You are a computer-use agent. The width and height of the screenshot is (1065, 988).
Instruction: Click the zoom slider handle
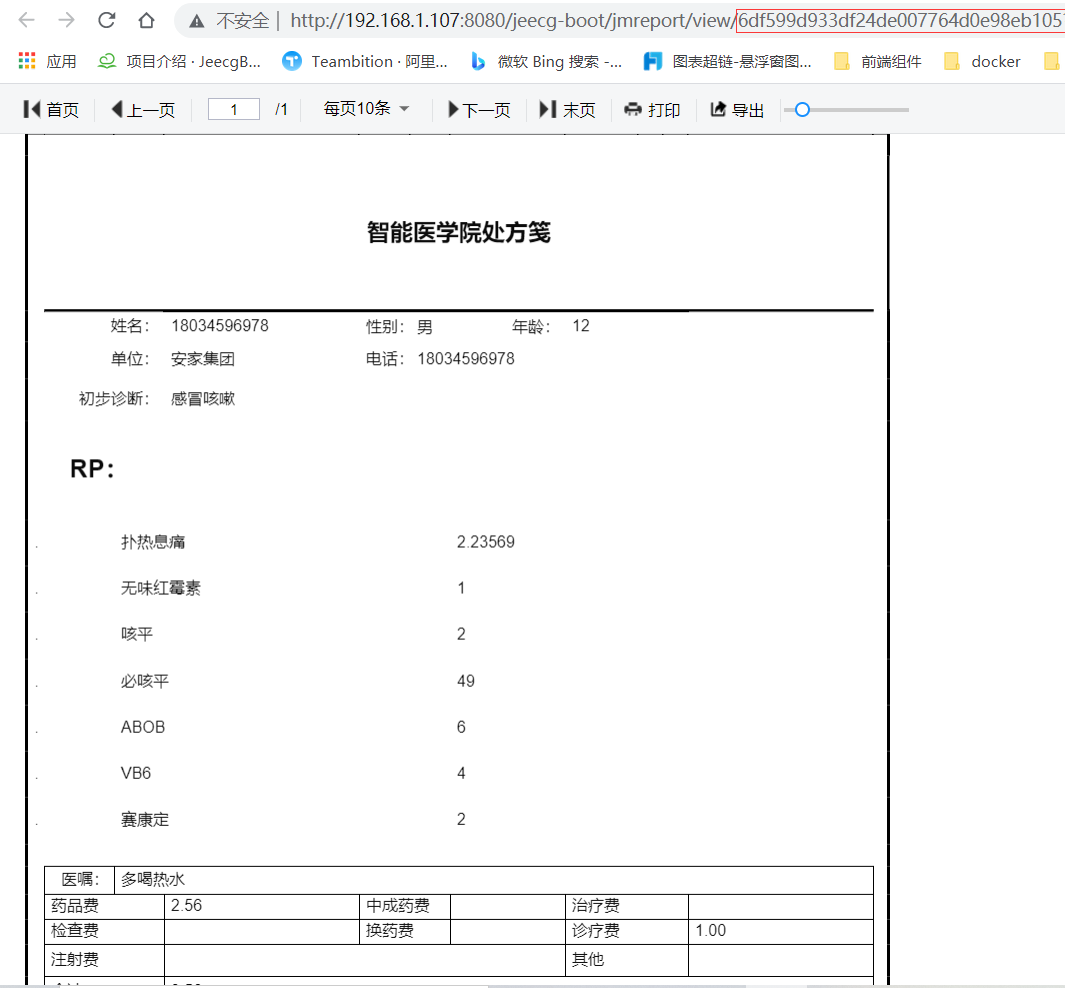coord(802,109)
